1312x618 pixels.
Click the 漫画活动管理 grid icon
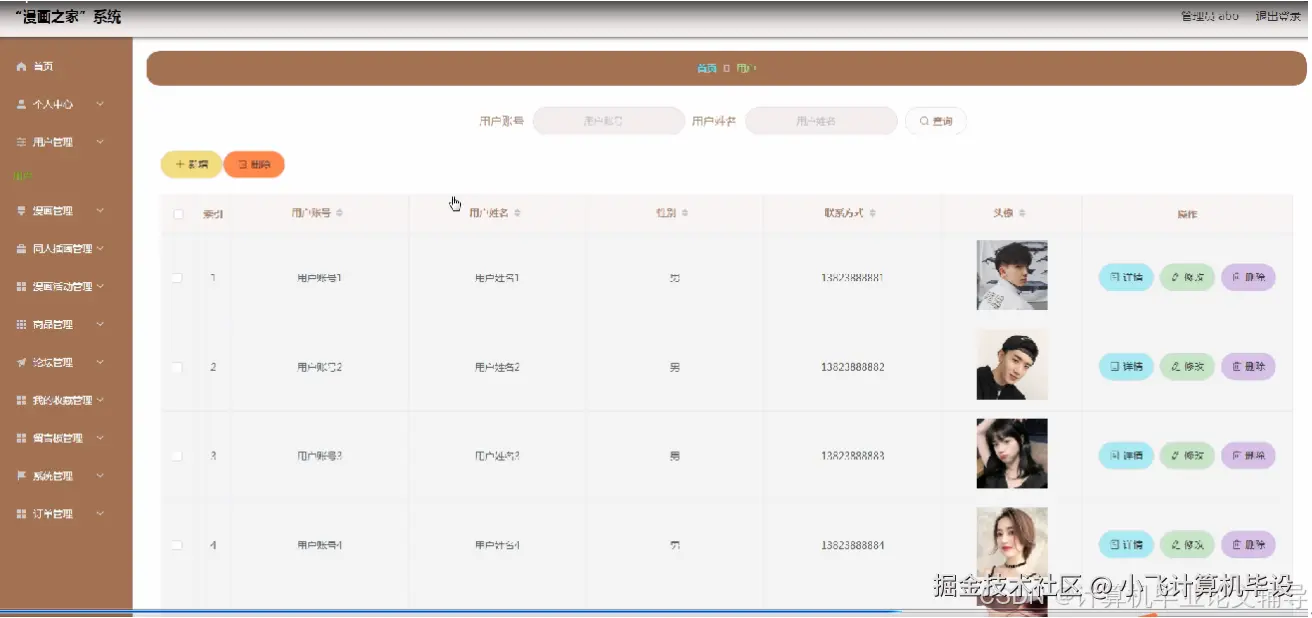point(21,287)
